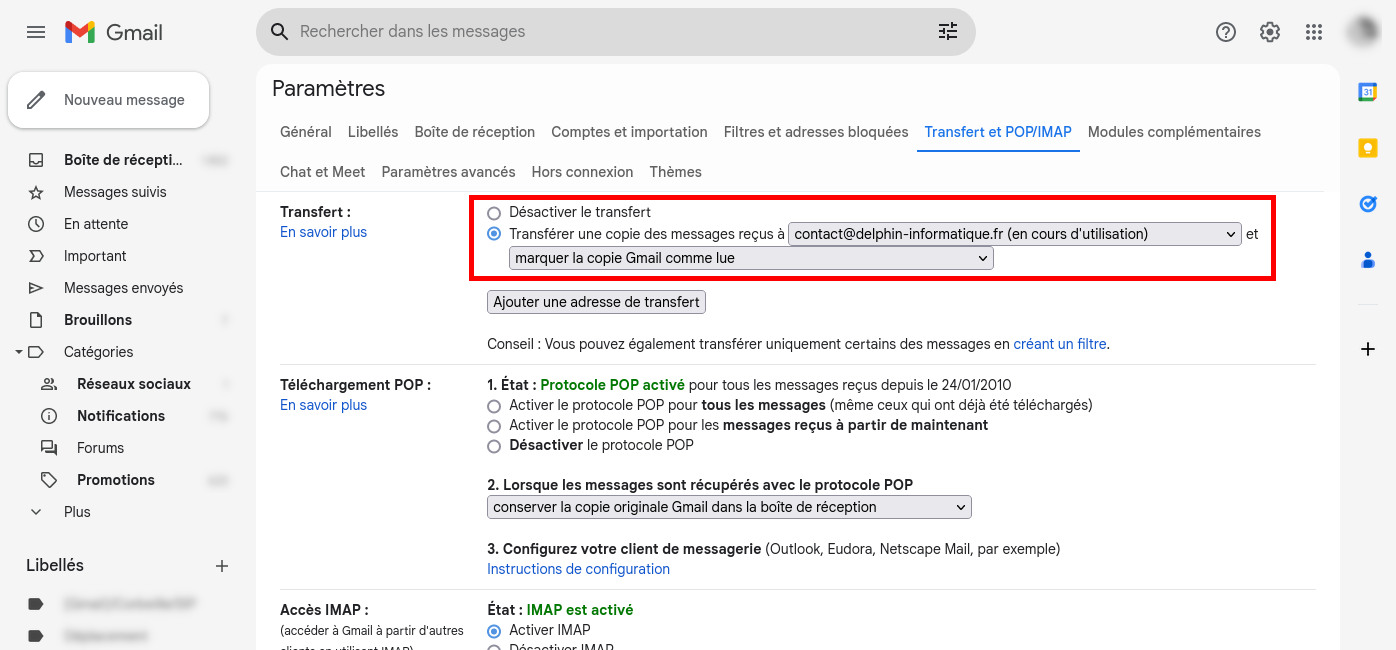
Task: Create new label plus icon
Action: click(222, 566)
